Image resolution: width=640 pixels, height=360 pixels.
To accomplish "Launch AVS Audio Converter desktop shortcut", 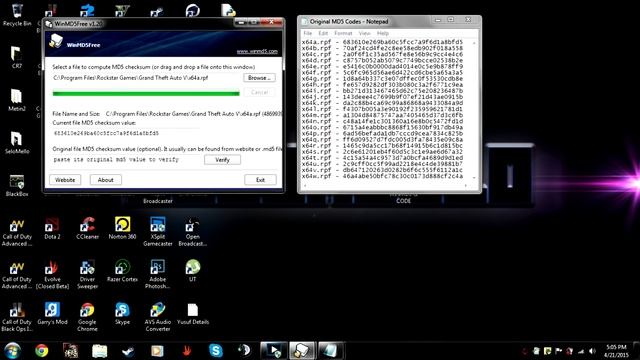I will 158,317.
